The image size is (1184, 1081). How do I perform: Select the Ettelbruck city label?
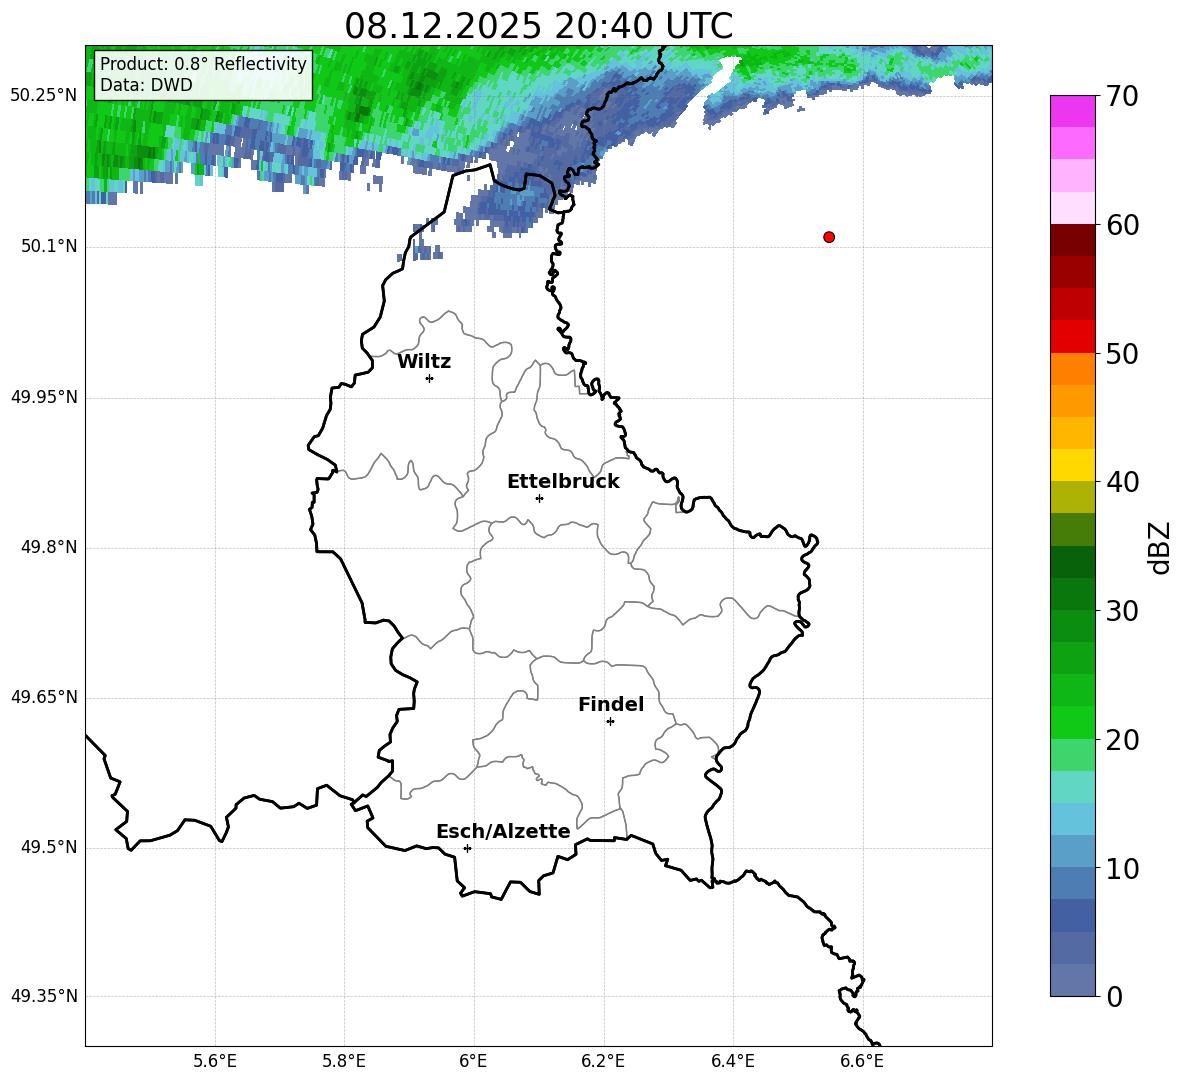click(563, 482)
